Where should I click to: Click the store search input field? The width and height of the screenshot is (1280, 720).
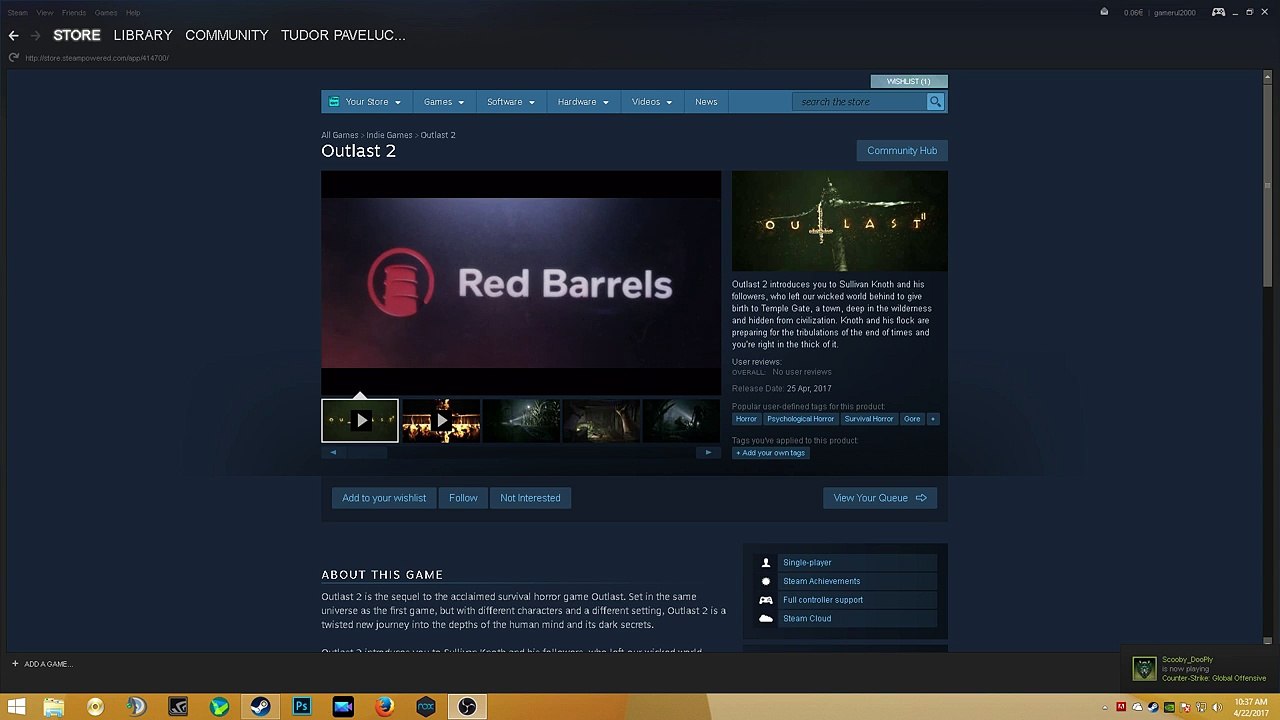pos(860,102)
